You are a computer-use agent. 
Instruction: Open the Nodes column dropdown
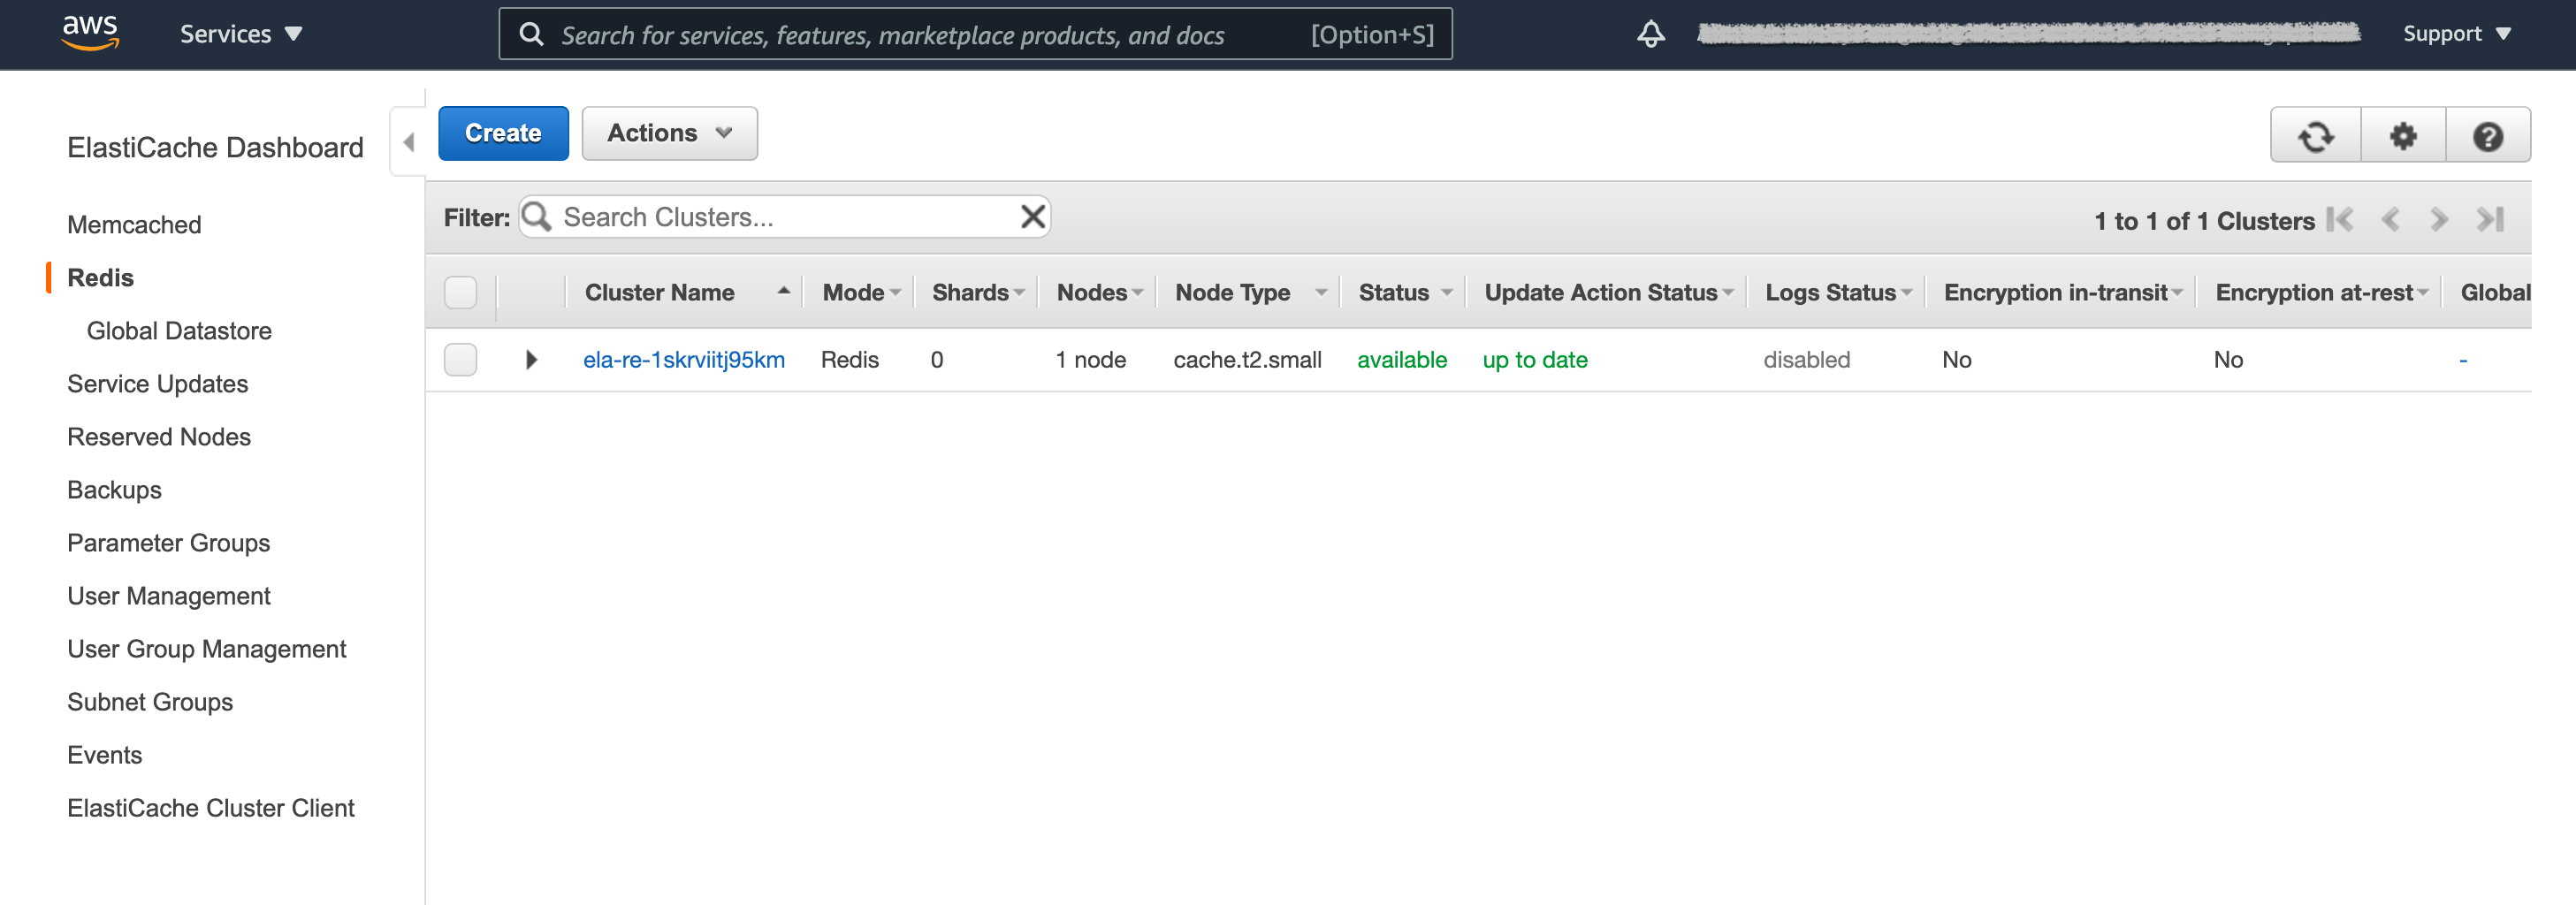point(1137,293)
